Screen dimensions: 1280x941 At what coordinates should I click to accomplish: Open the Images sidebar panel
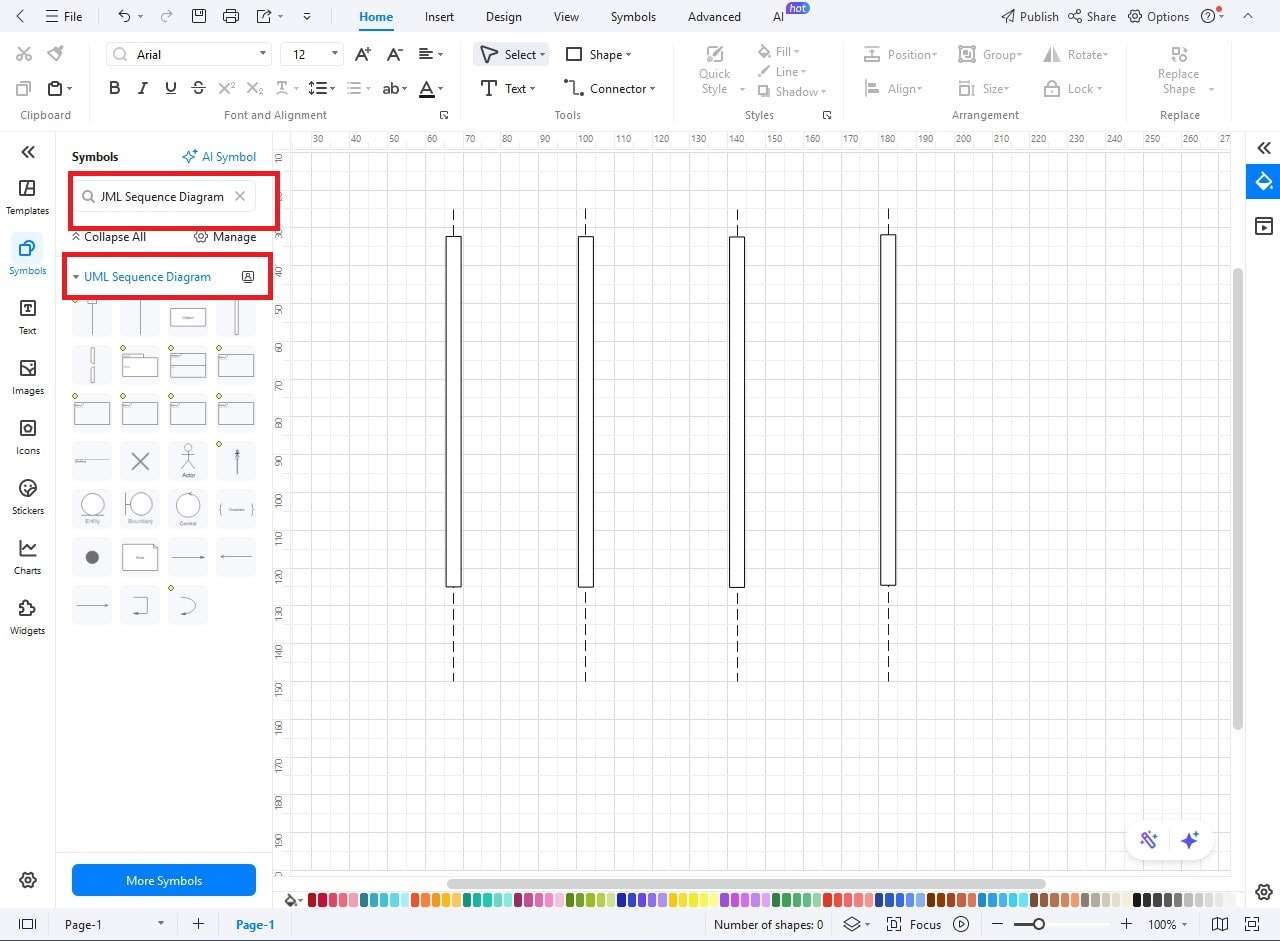28,377
